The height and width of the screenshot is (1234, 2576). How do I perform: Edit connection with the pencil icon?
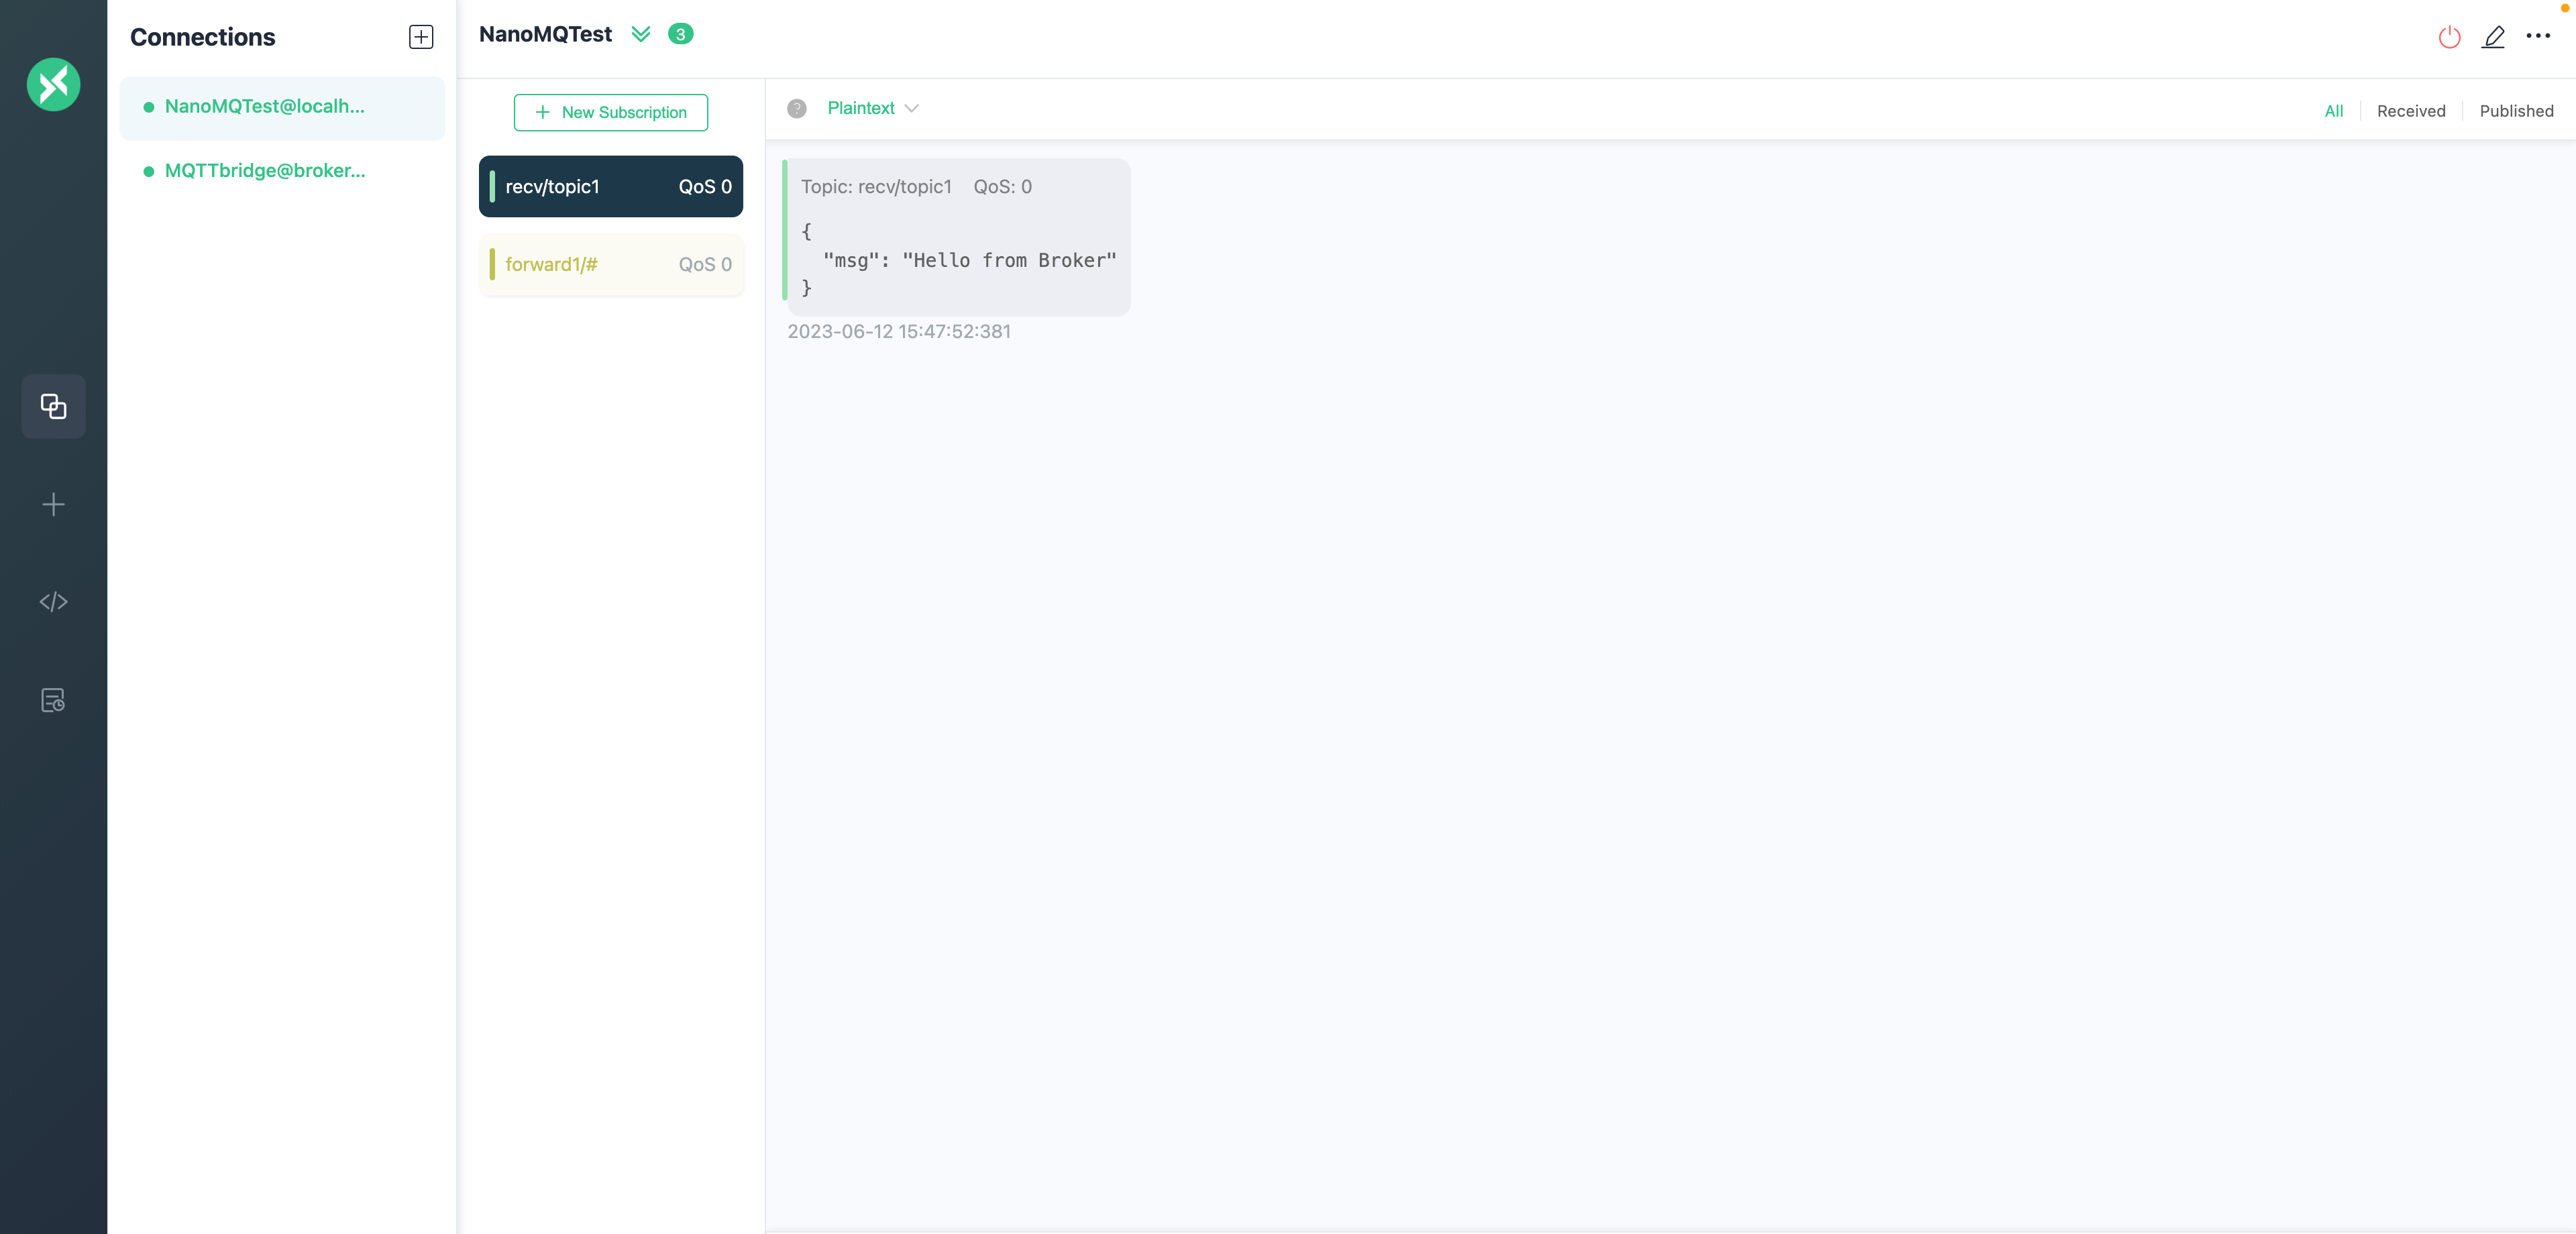coord(2493,37)
